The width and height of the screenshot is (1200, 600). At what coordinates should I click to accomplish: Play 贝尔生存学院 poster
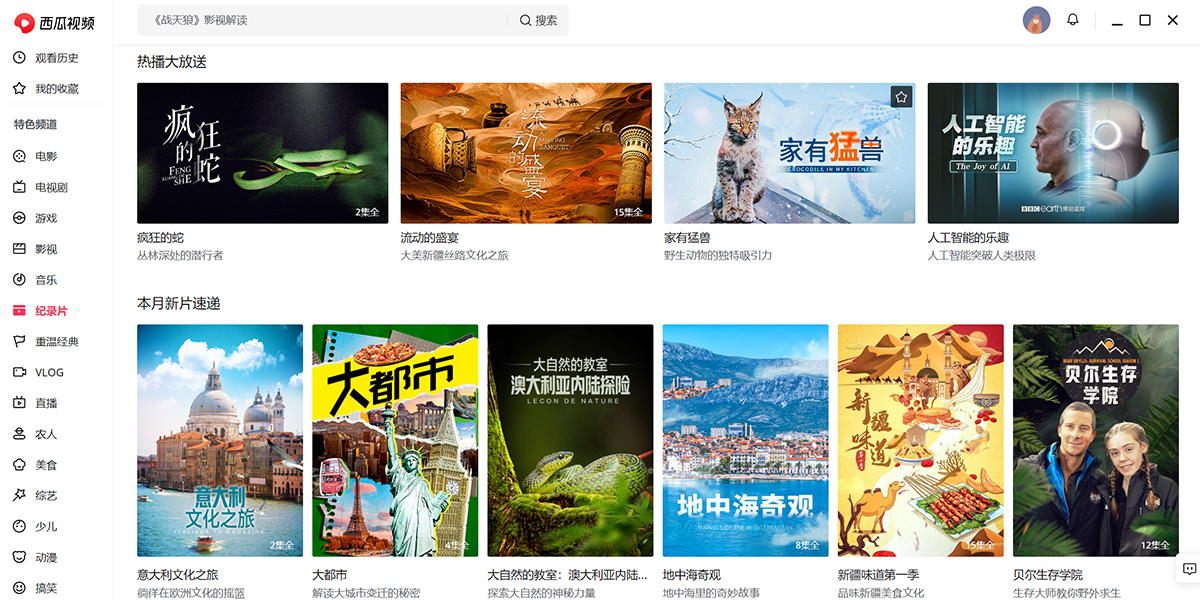(1095, 440)
